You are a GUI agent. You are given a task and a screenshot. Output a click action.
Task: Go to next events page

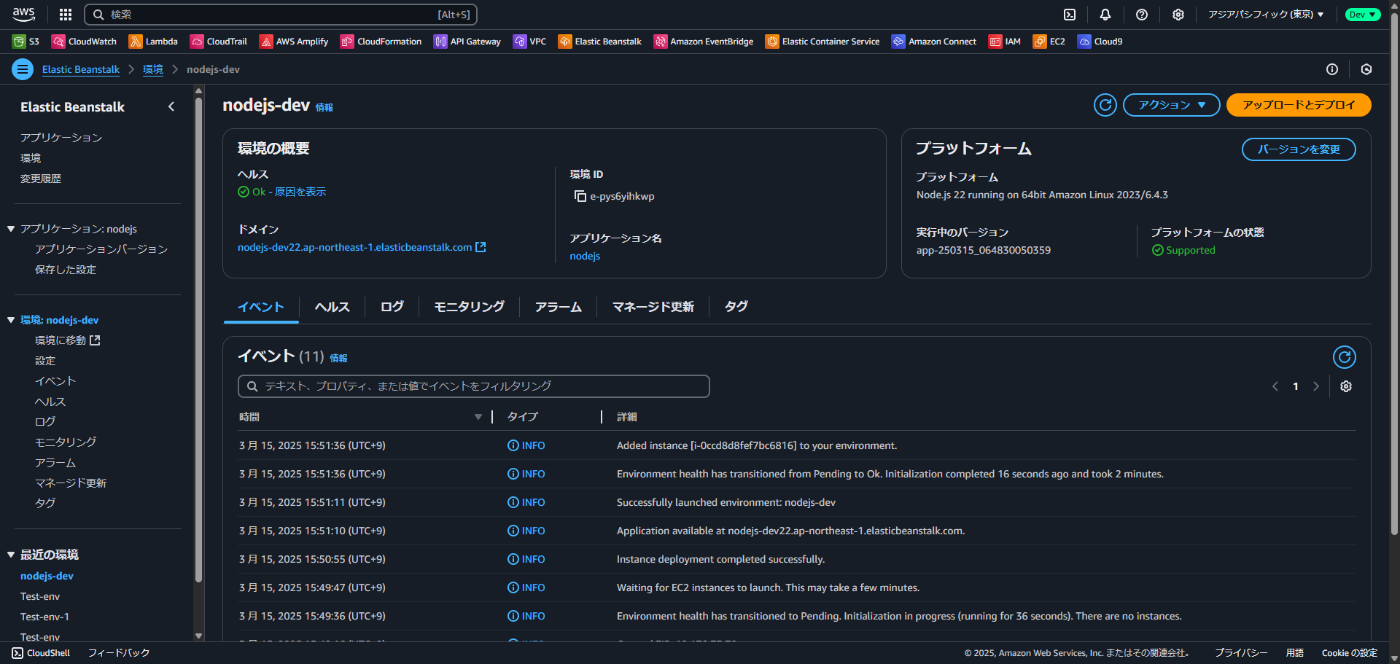pyautogui.click(x=1316, y=386)
